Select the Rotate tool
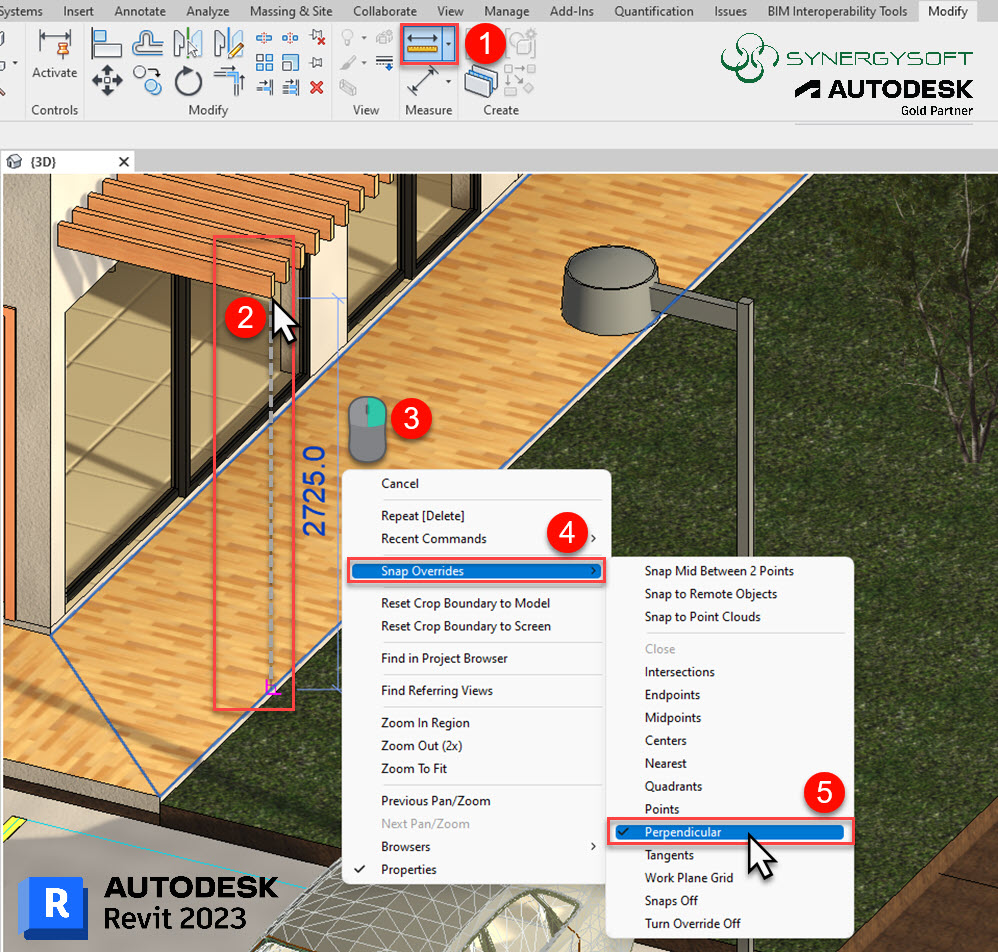Viewport: 998px width, 952px height. click(188, 81)
